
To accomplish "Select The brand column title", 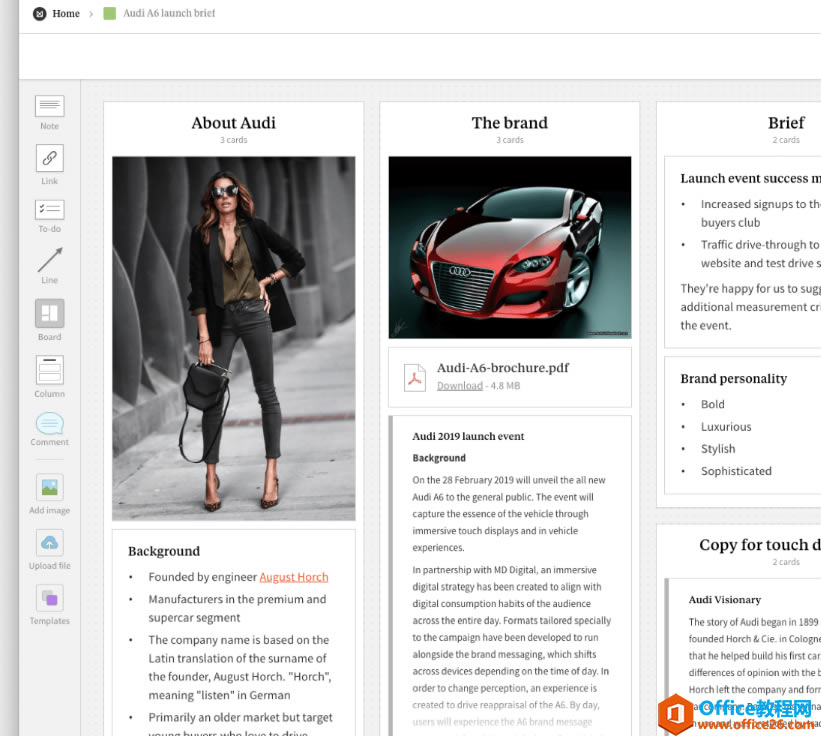I will coord(509,123).
